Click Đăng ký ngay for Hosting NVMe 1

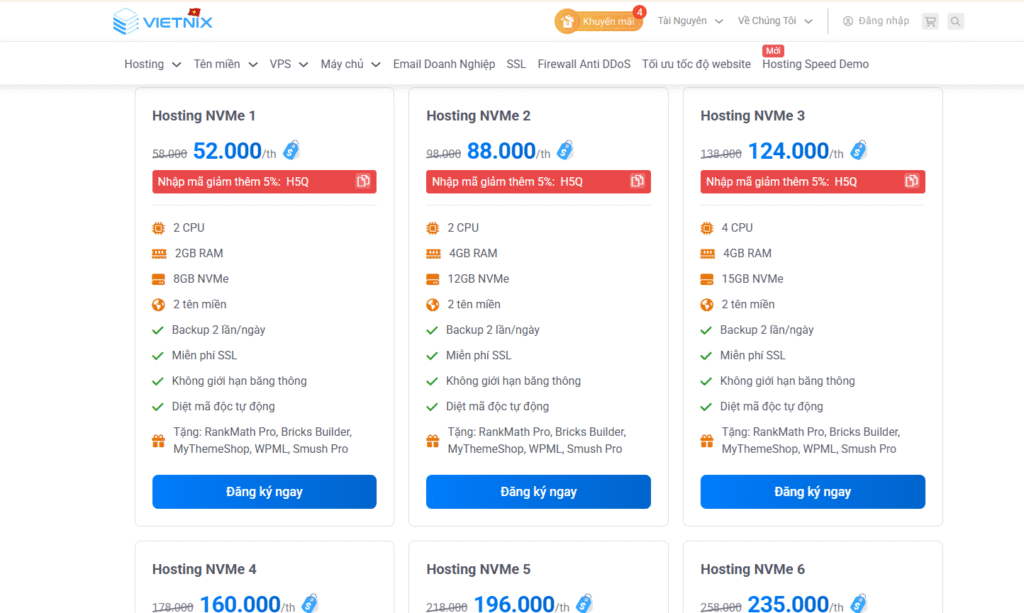pyautogui.click(x=264, y=492)
